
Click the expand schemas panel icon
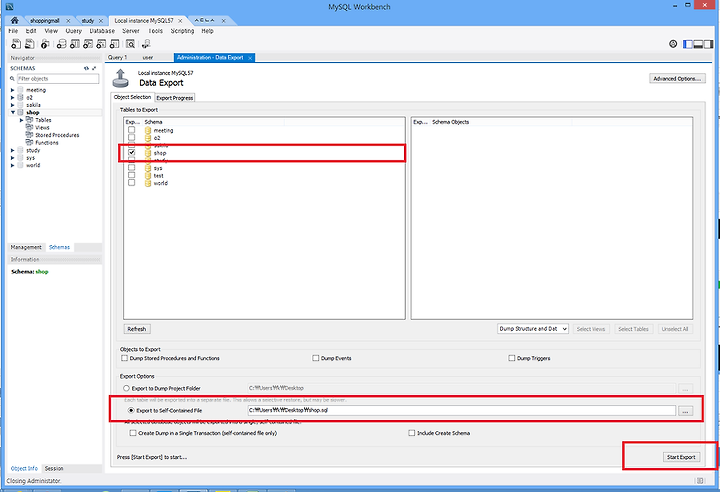tap(94, 68)
